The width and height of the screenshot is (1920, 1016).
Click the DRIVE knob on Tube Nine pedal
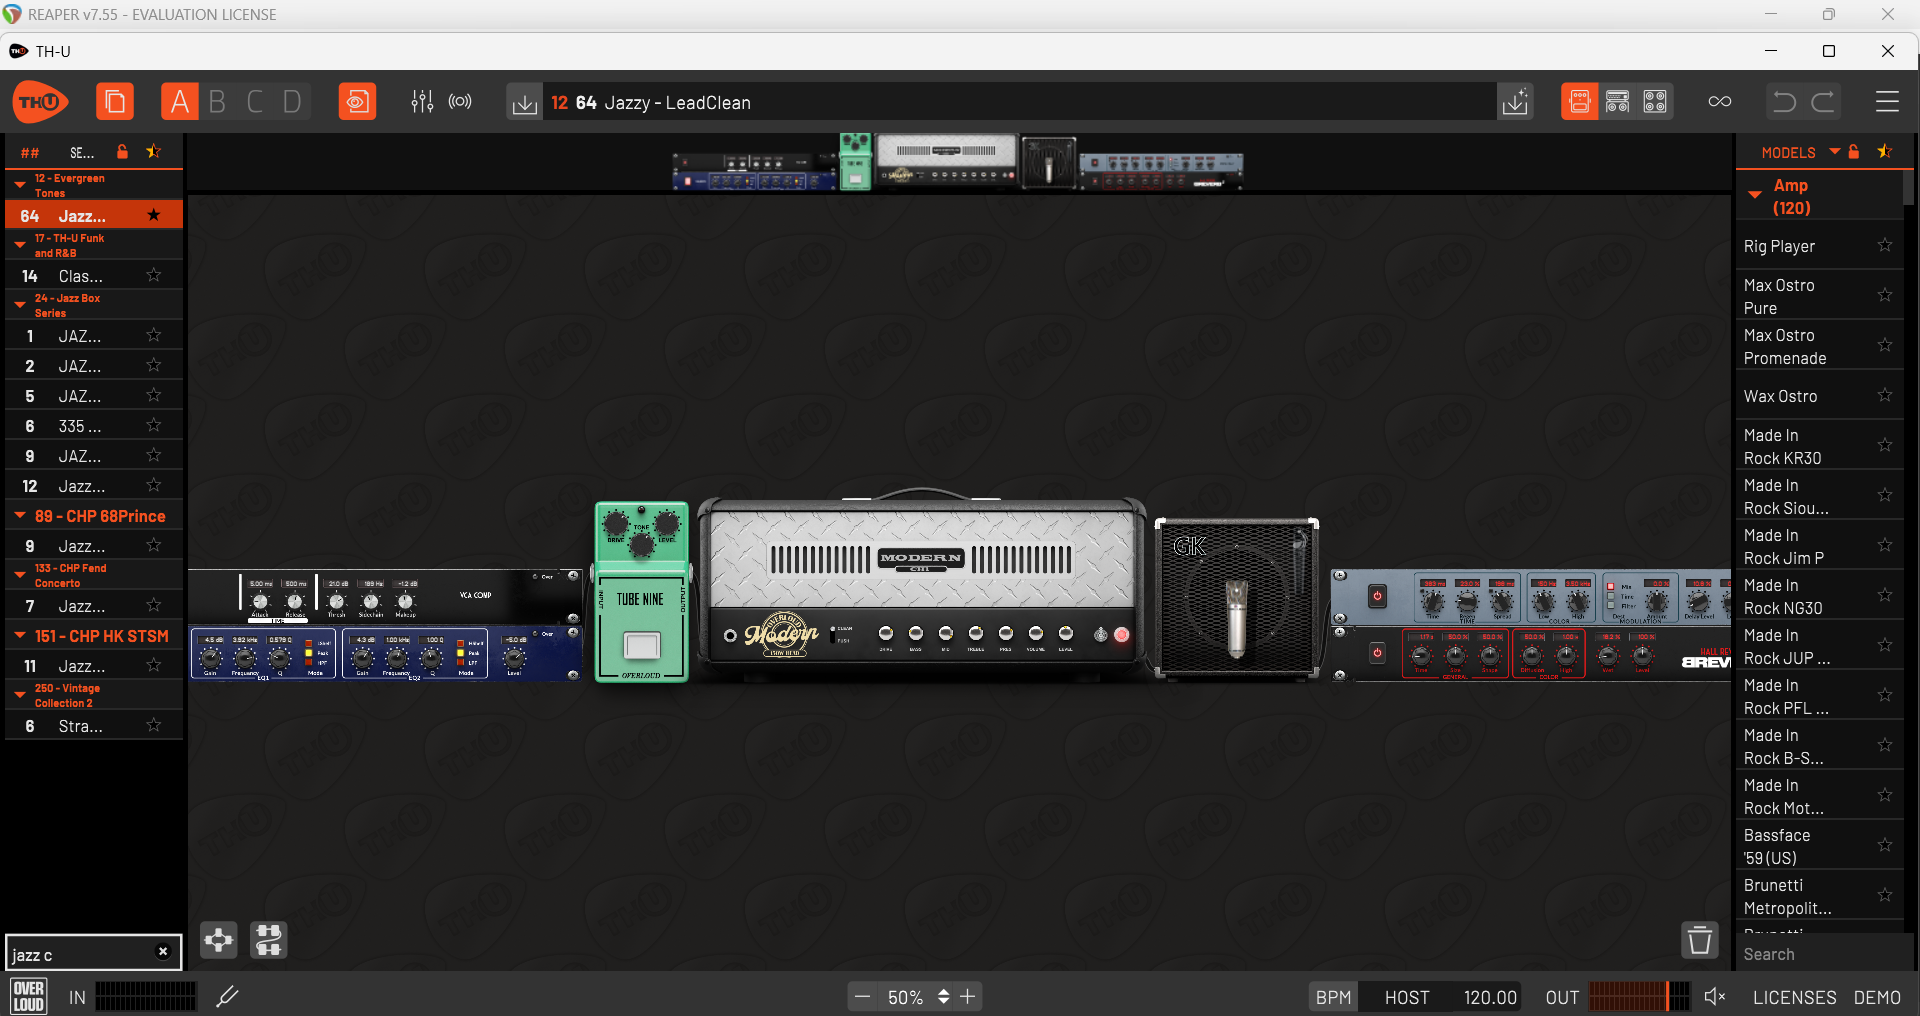(x=616, y=523)
